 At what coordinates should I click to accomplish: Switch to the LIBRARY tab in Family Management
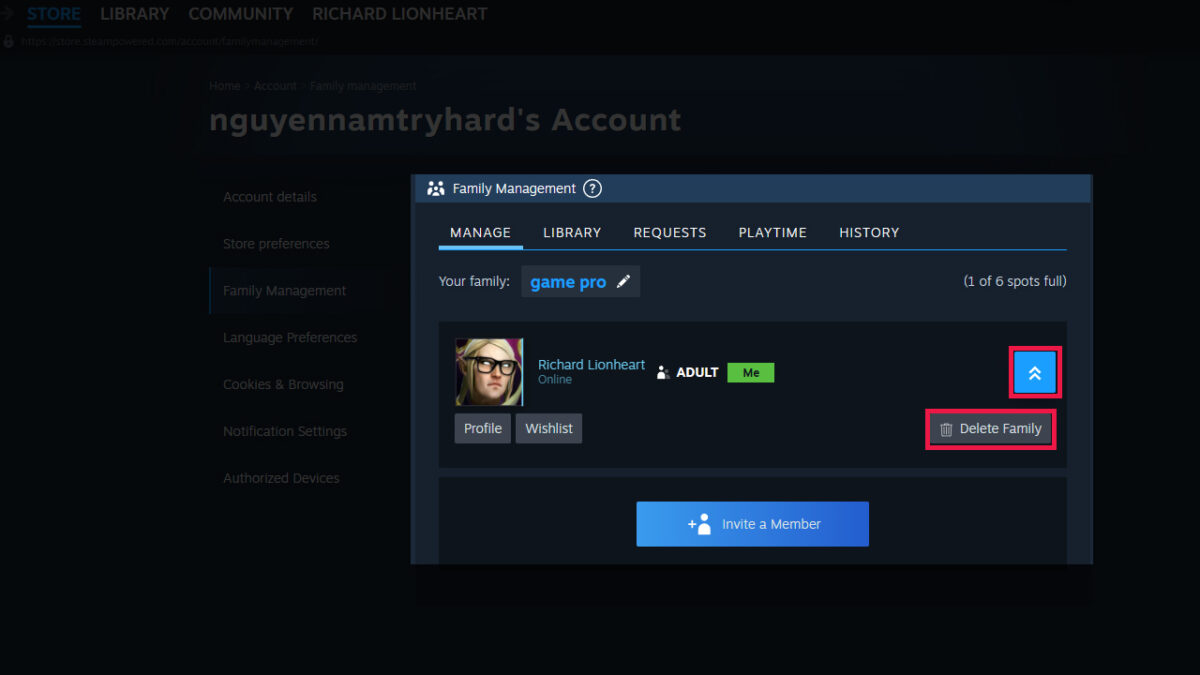click(x=572, y=232)
